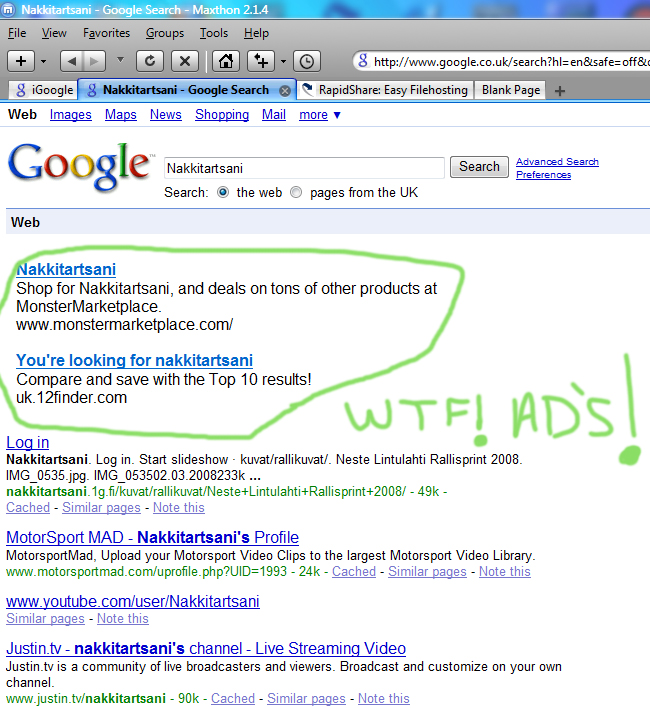Screen dimensions: 650x708
Task: Open Cached link for Justin.tv result
Action: pyautogui.click(x=233, y=699)
